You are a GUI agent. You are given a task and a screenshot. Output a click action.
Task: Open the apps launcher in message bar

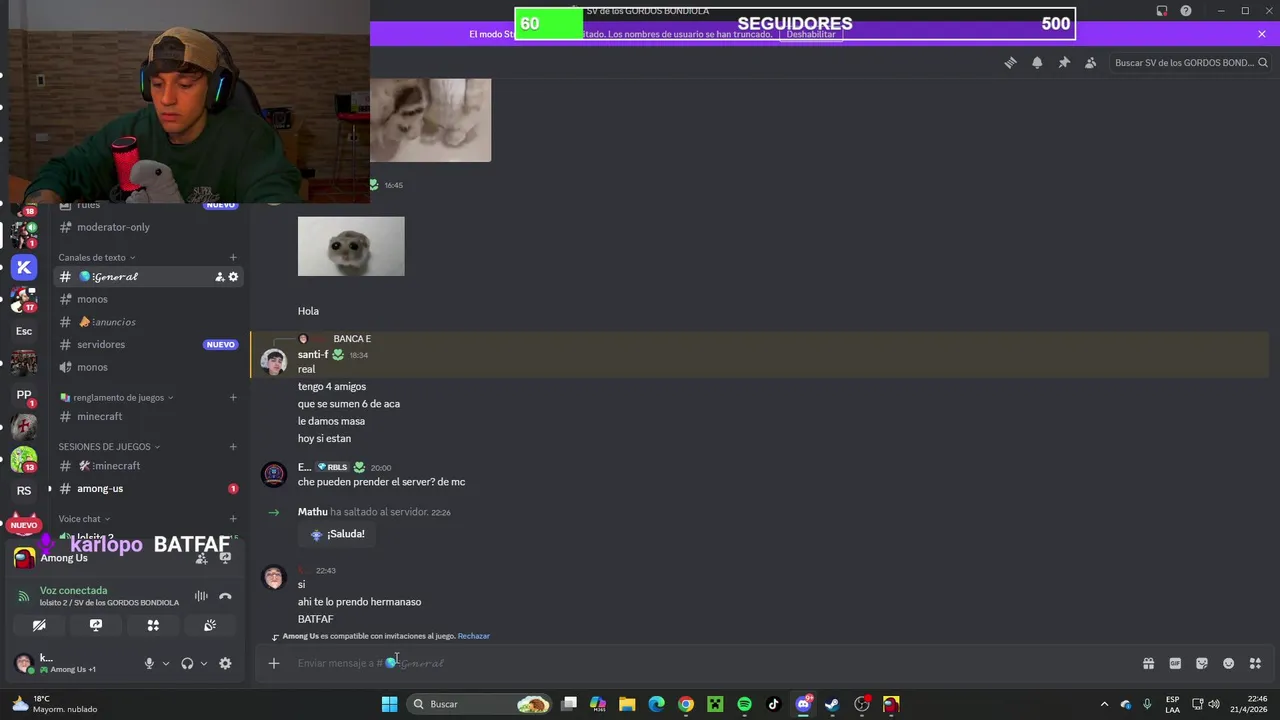(x=1255, y=663)
